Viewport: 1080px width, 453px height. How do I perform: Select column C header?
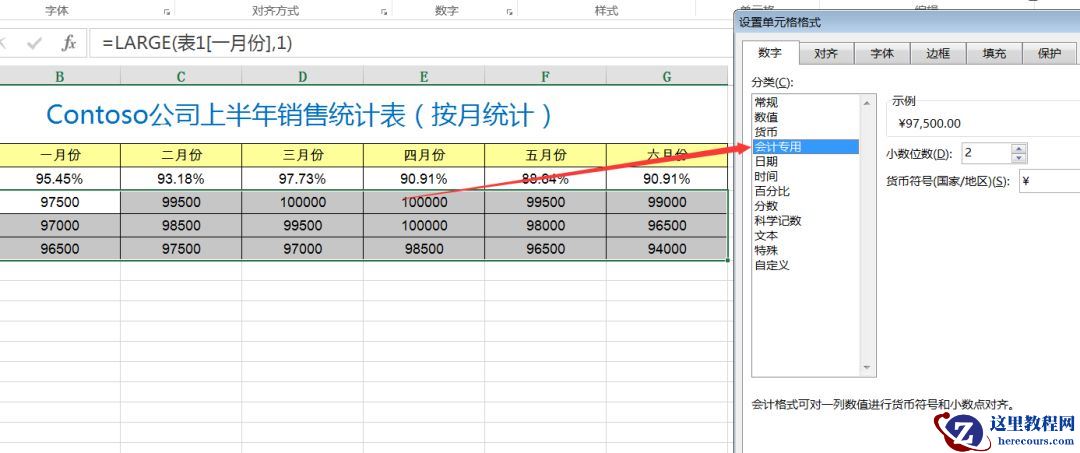tap(181, 76)
